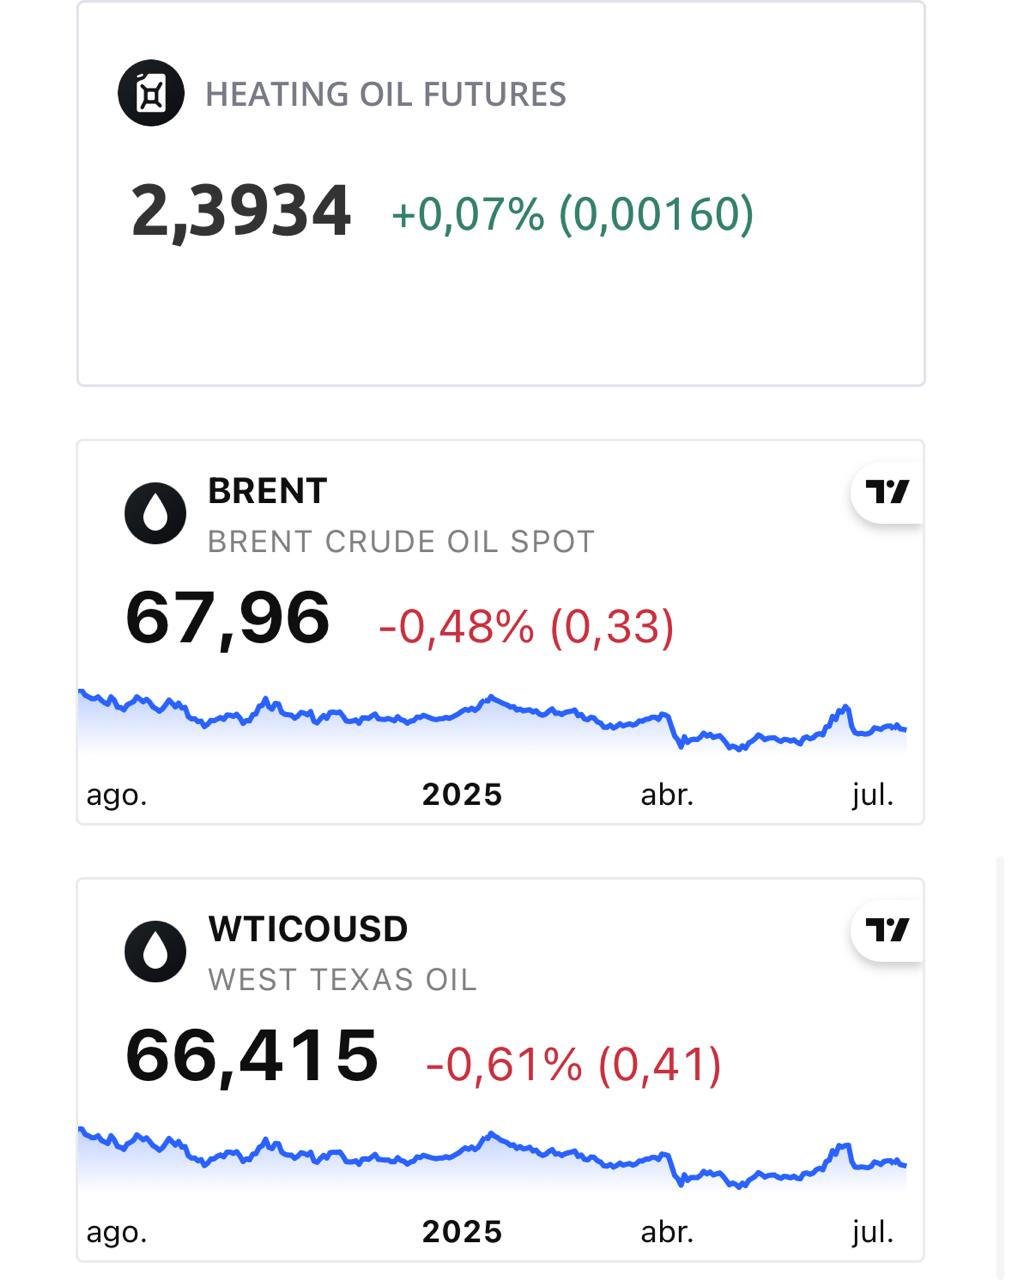
Task: Click the Heating Oil price 2,3934
Action: (241, 212)
